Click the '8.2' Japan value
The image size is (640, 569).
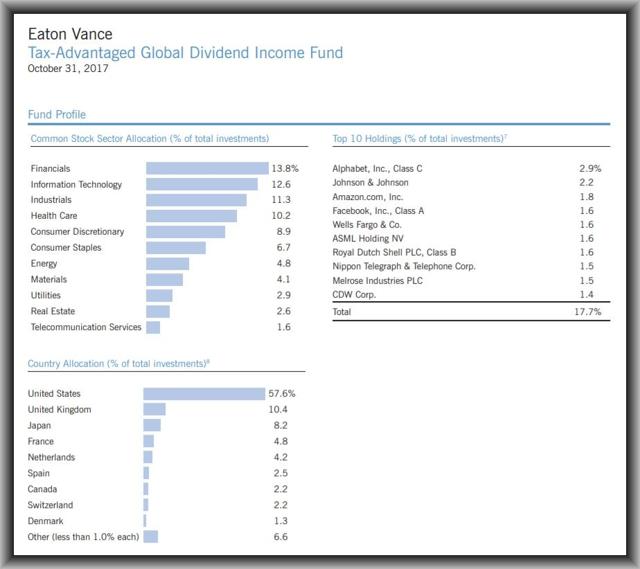point(280,425)
